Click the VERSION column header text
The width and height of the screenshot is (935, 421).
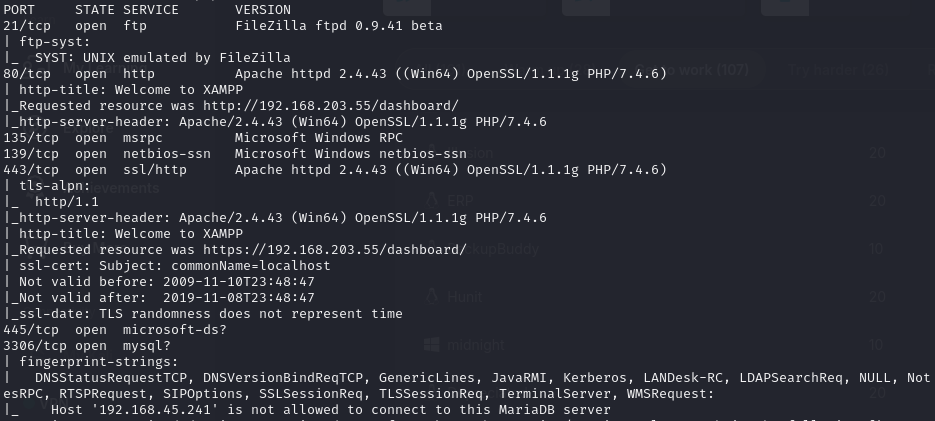click(263, 9)
